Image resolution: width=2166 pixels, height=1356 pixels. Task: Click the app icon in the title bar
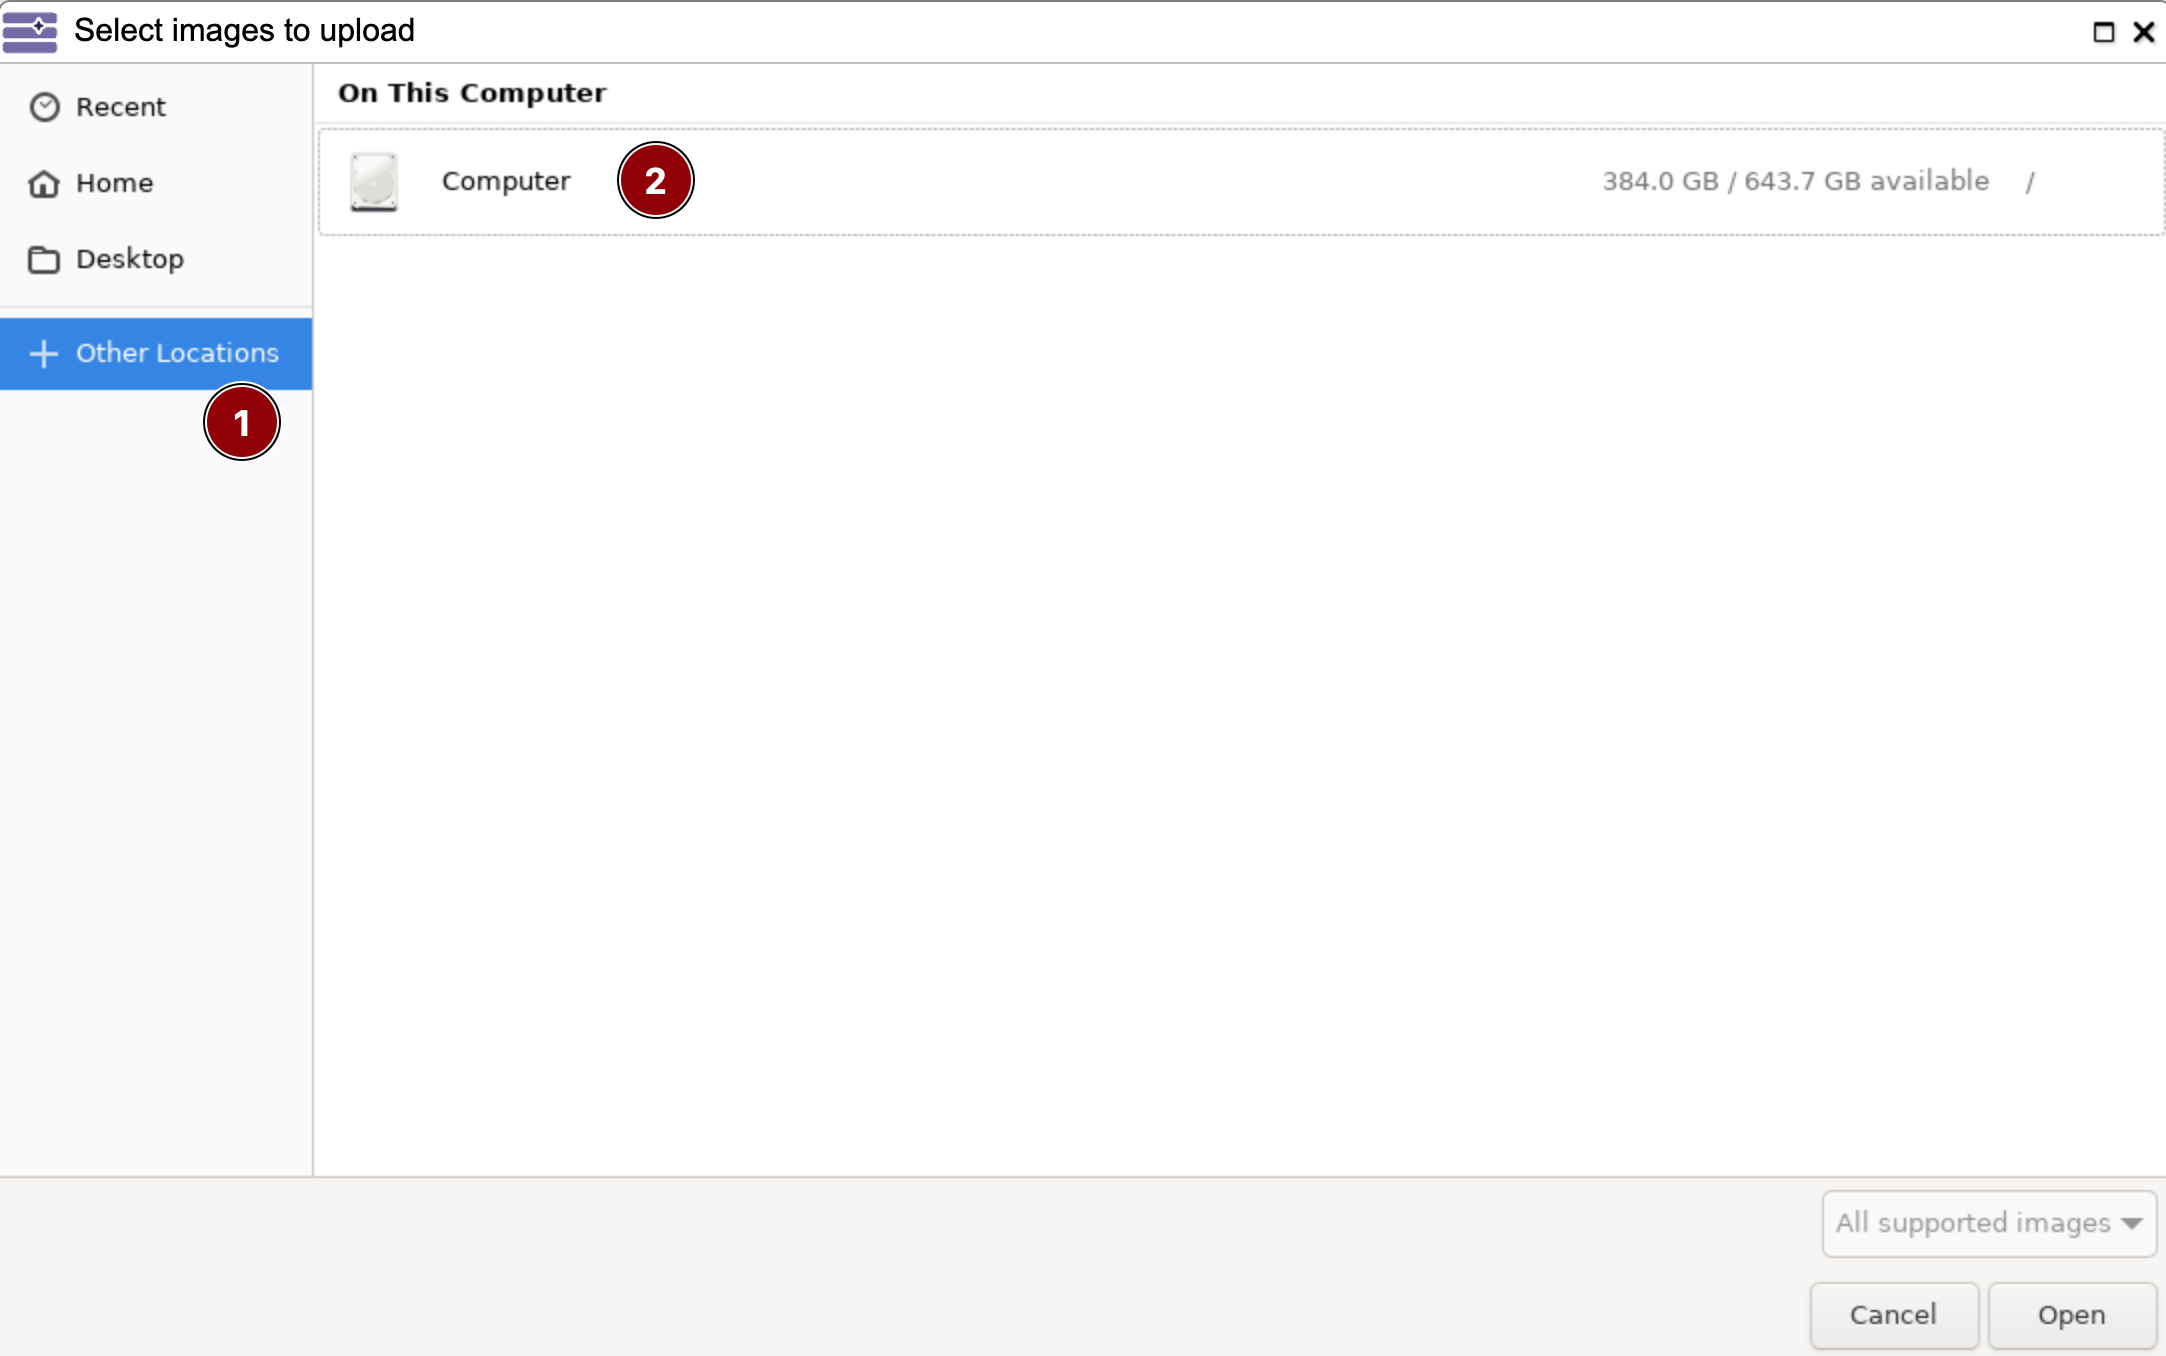coord(30,31)
